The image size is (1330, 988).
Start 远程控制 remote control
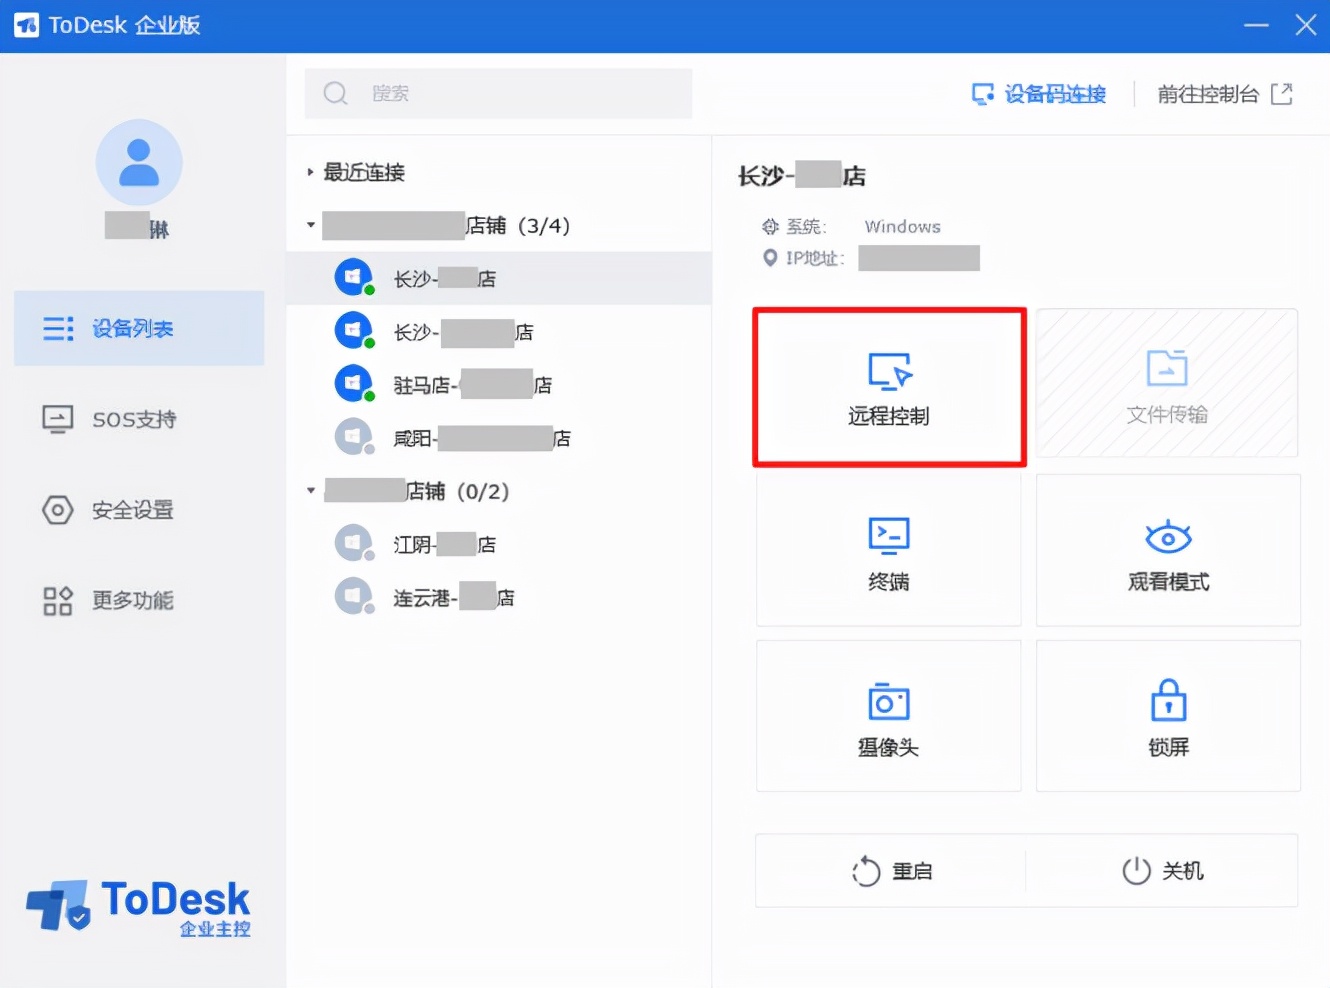[889, 386]
